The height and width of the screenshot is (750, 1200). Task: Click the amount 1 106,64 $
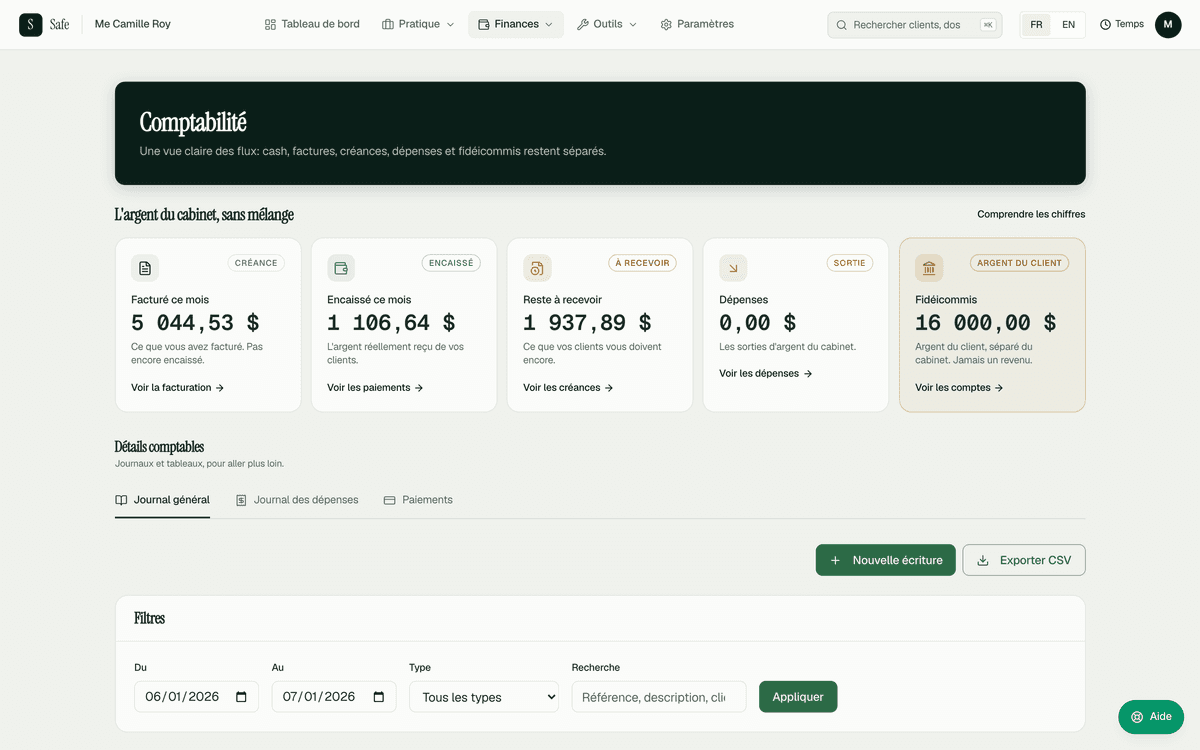pyautogui.click(x=391, y=323)
